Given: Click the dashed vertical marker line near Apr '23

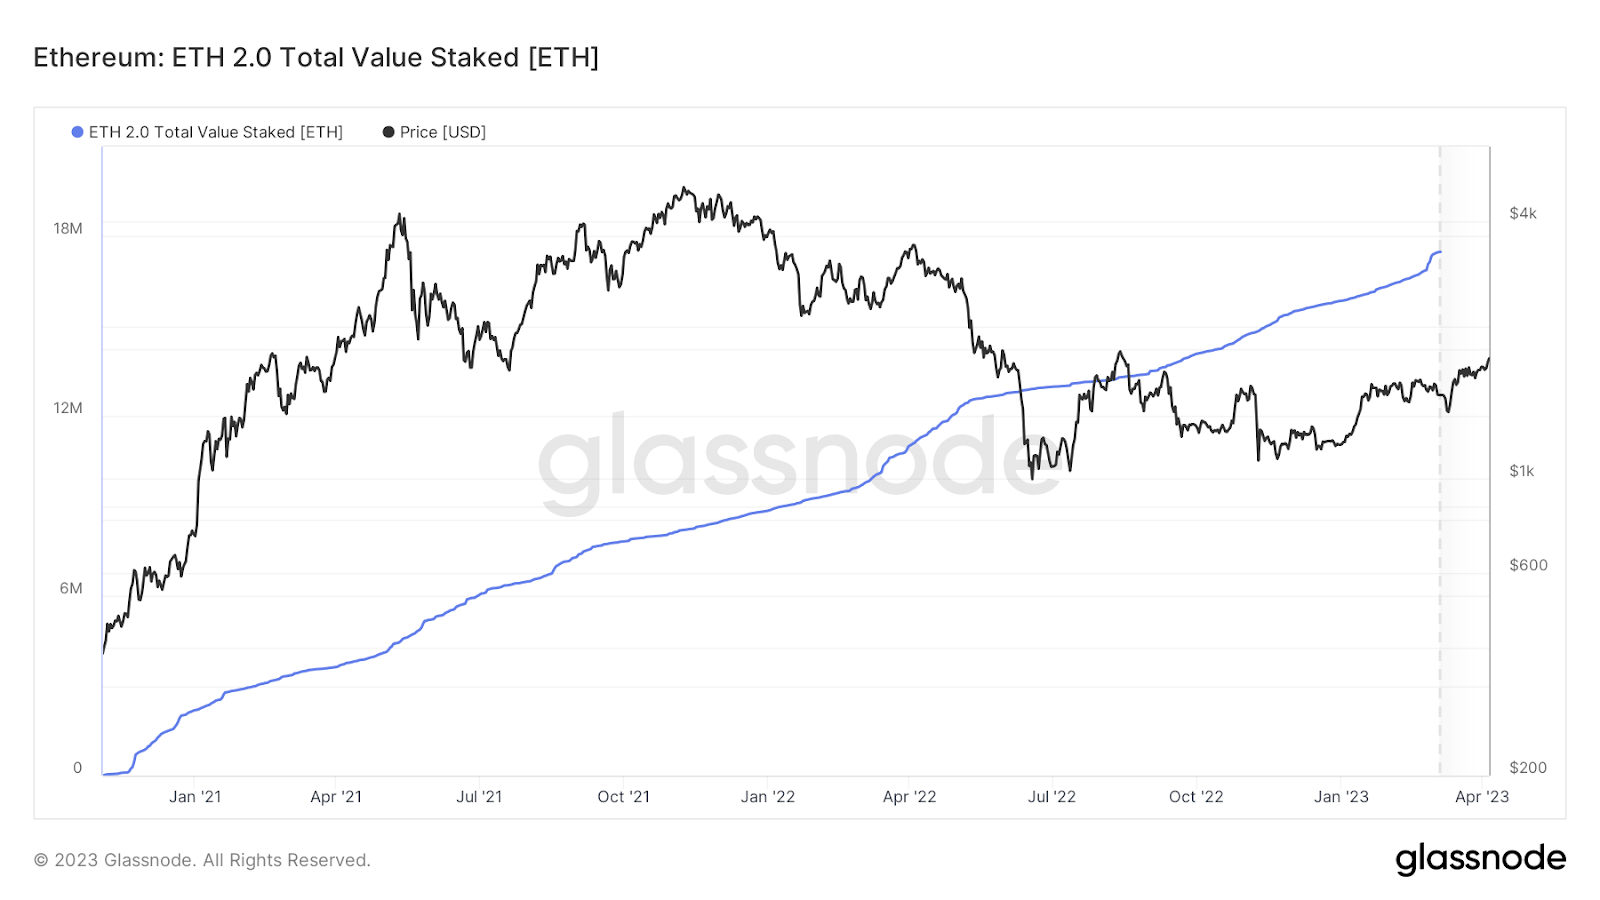Looking at the screenshot, I should (x=1440, y=460).
